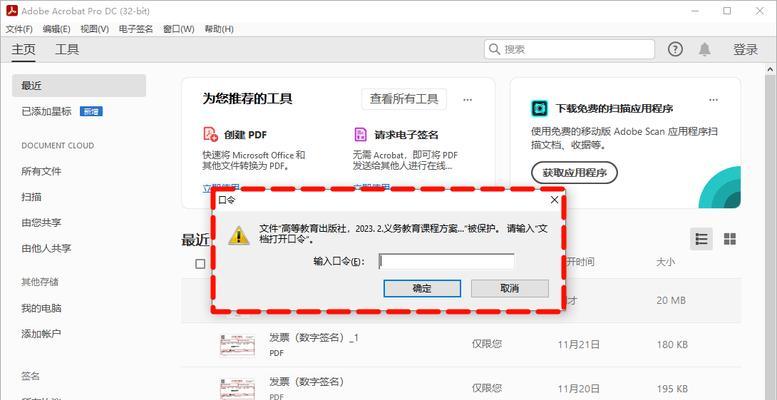777x400 pixels.
Task: Click the 180 KB size cell
Action: [672, 344]
